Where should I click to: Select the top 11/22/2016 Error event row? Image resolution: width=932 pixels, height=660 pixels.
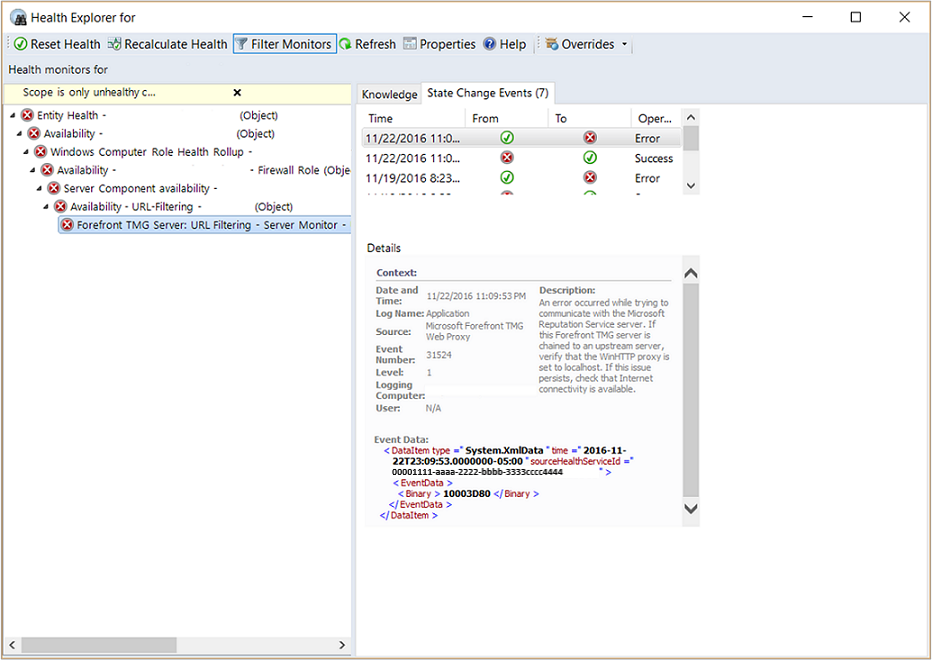pos(522,138)
